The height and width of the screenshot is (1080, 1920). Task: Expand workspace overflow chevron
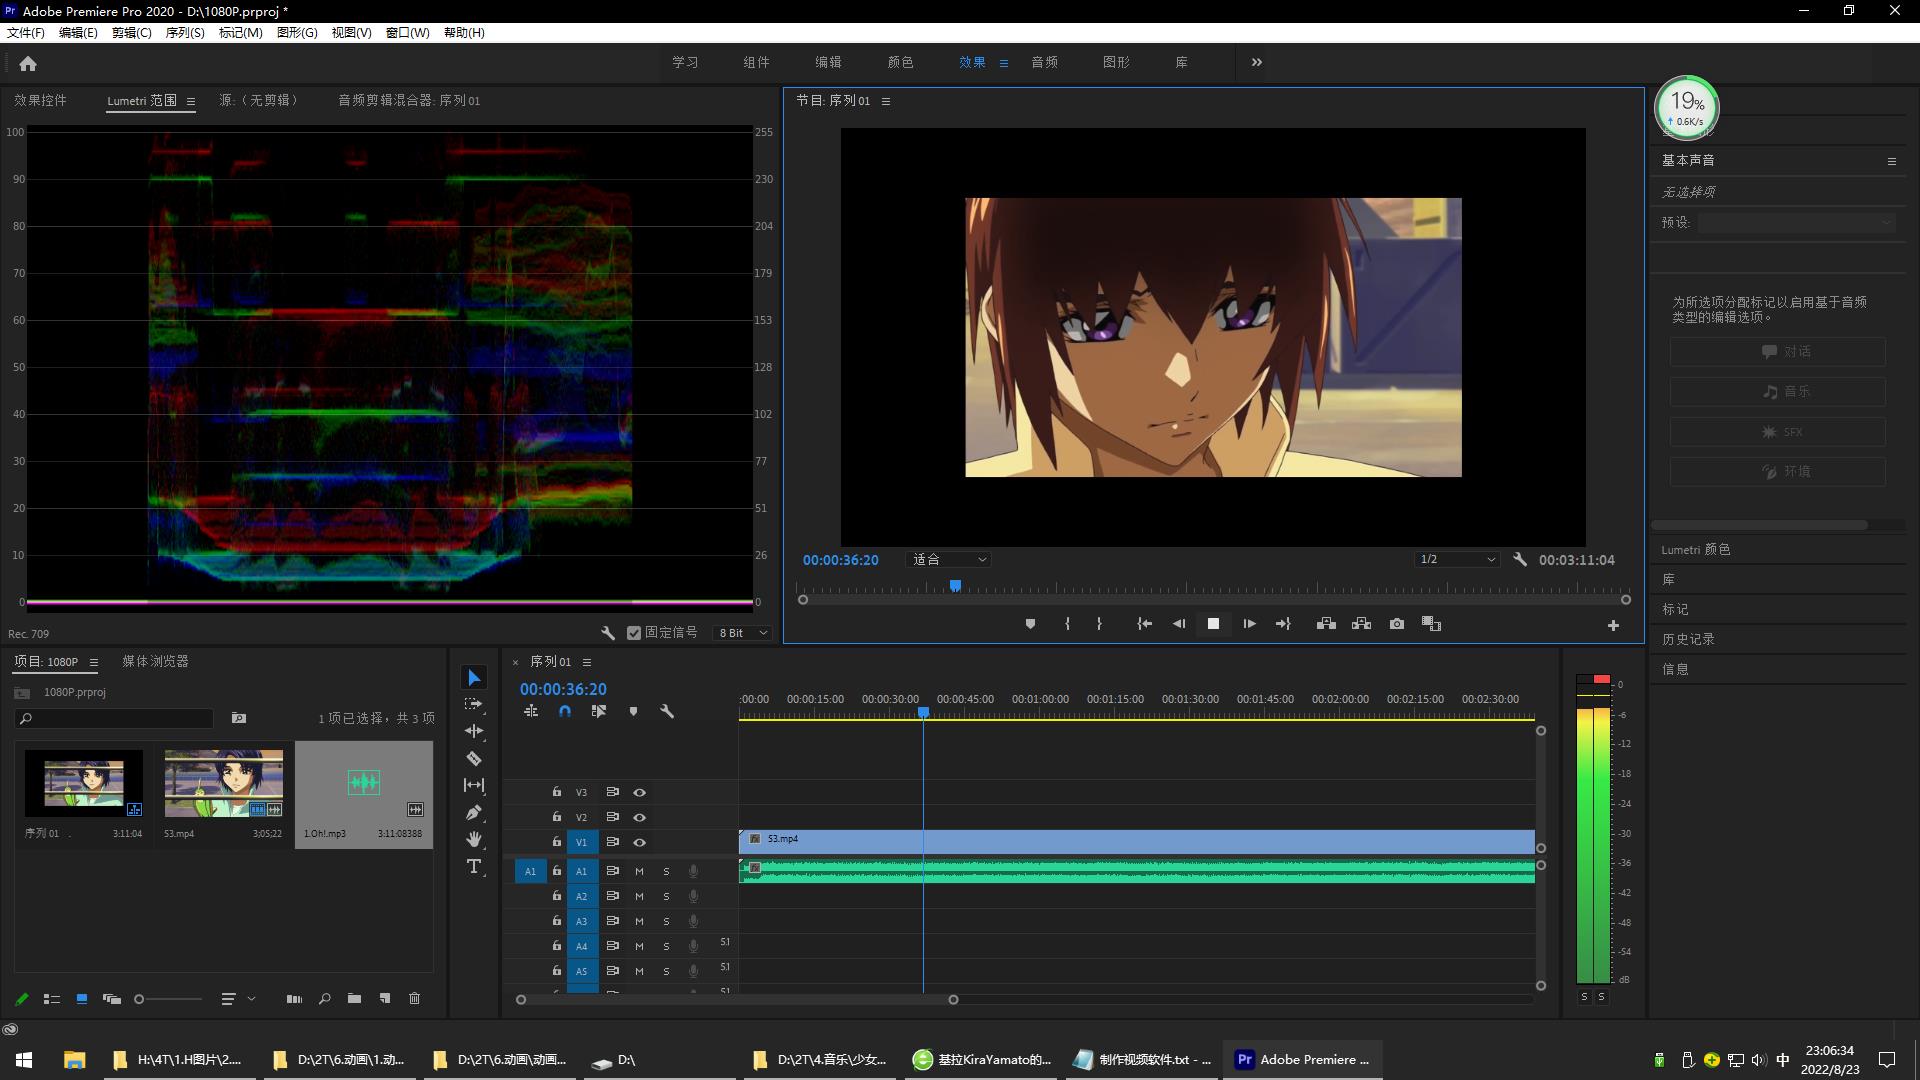[x=1256, y=62]
